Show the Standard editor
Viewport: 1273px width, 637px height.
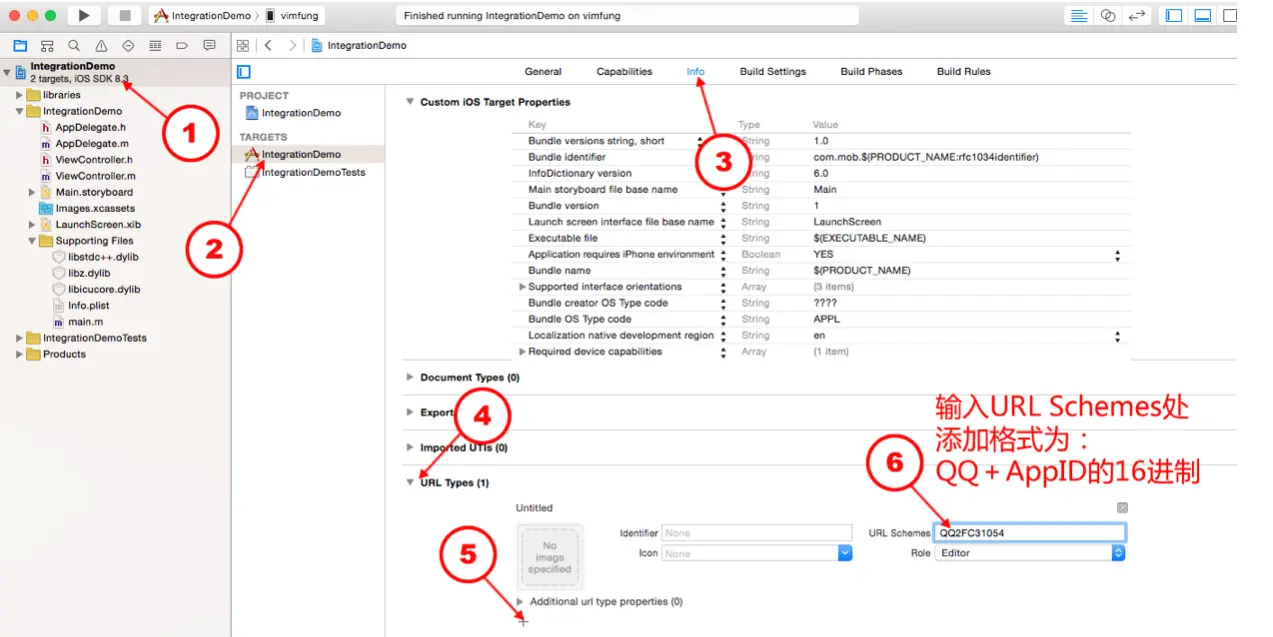1079,16
